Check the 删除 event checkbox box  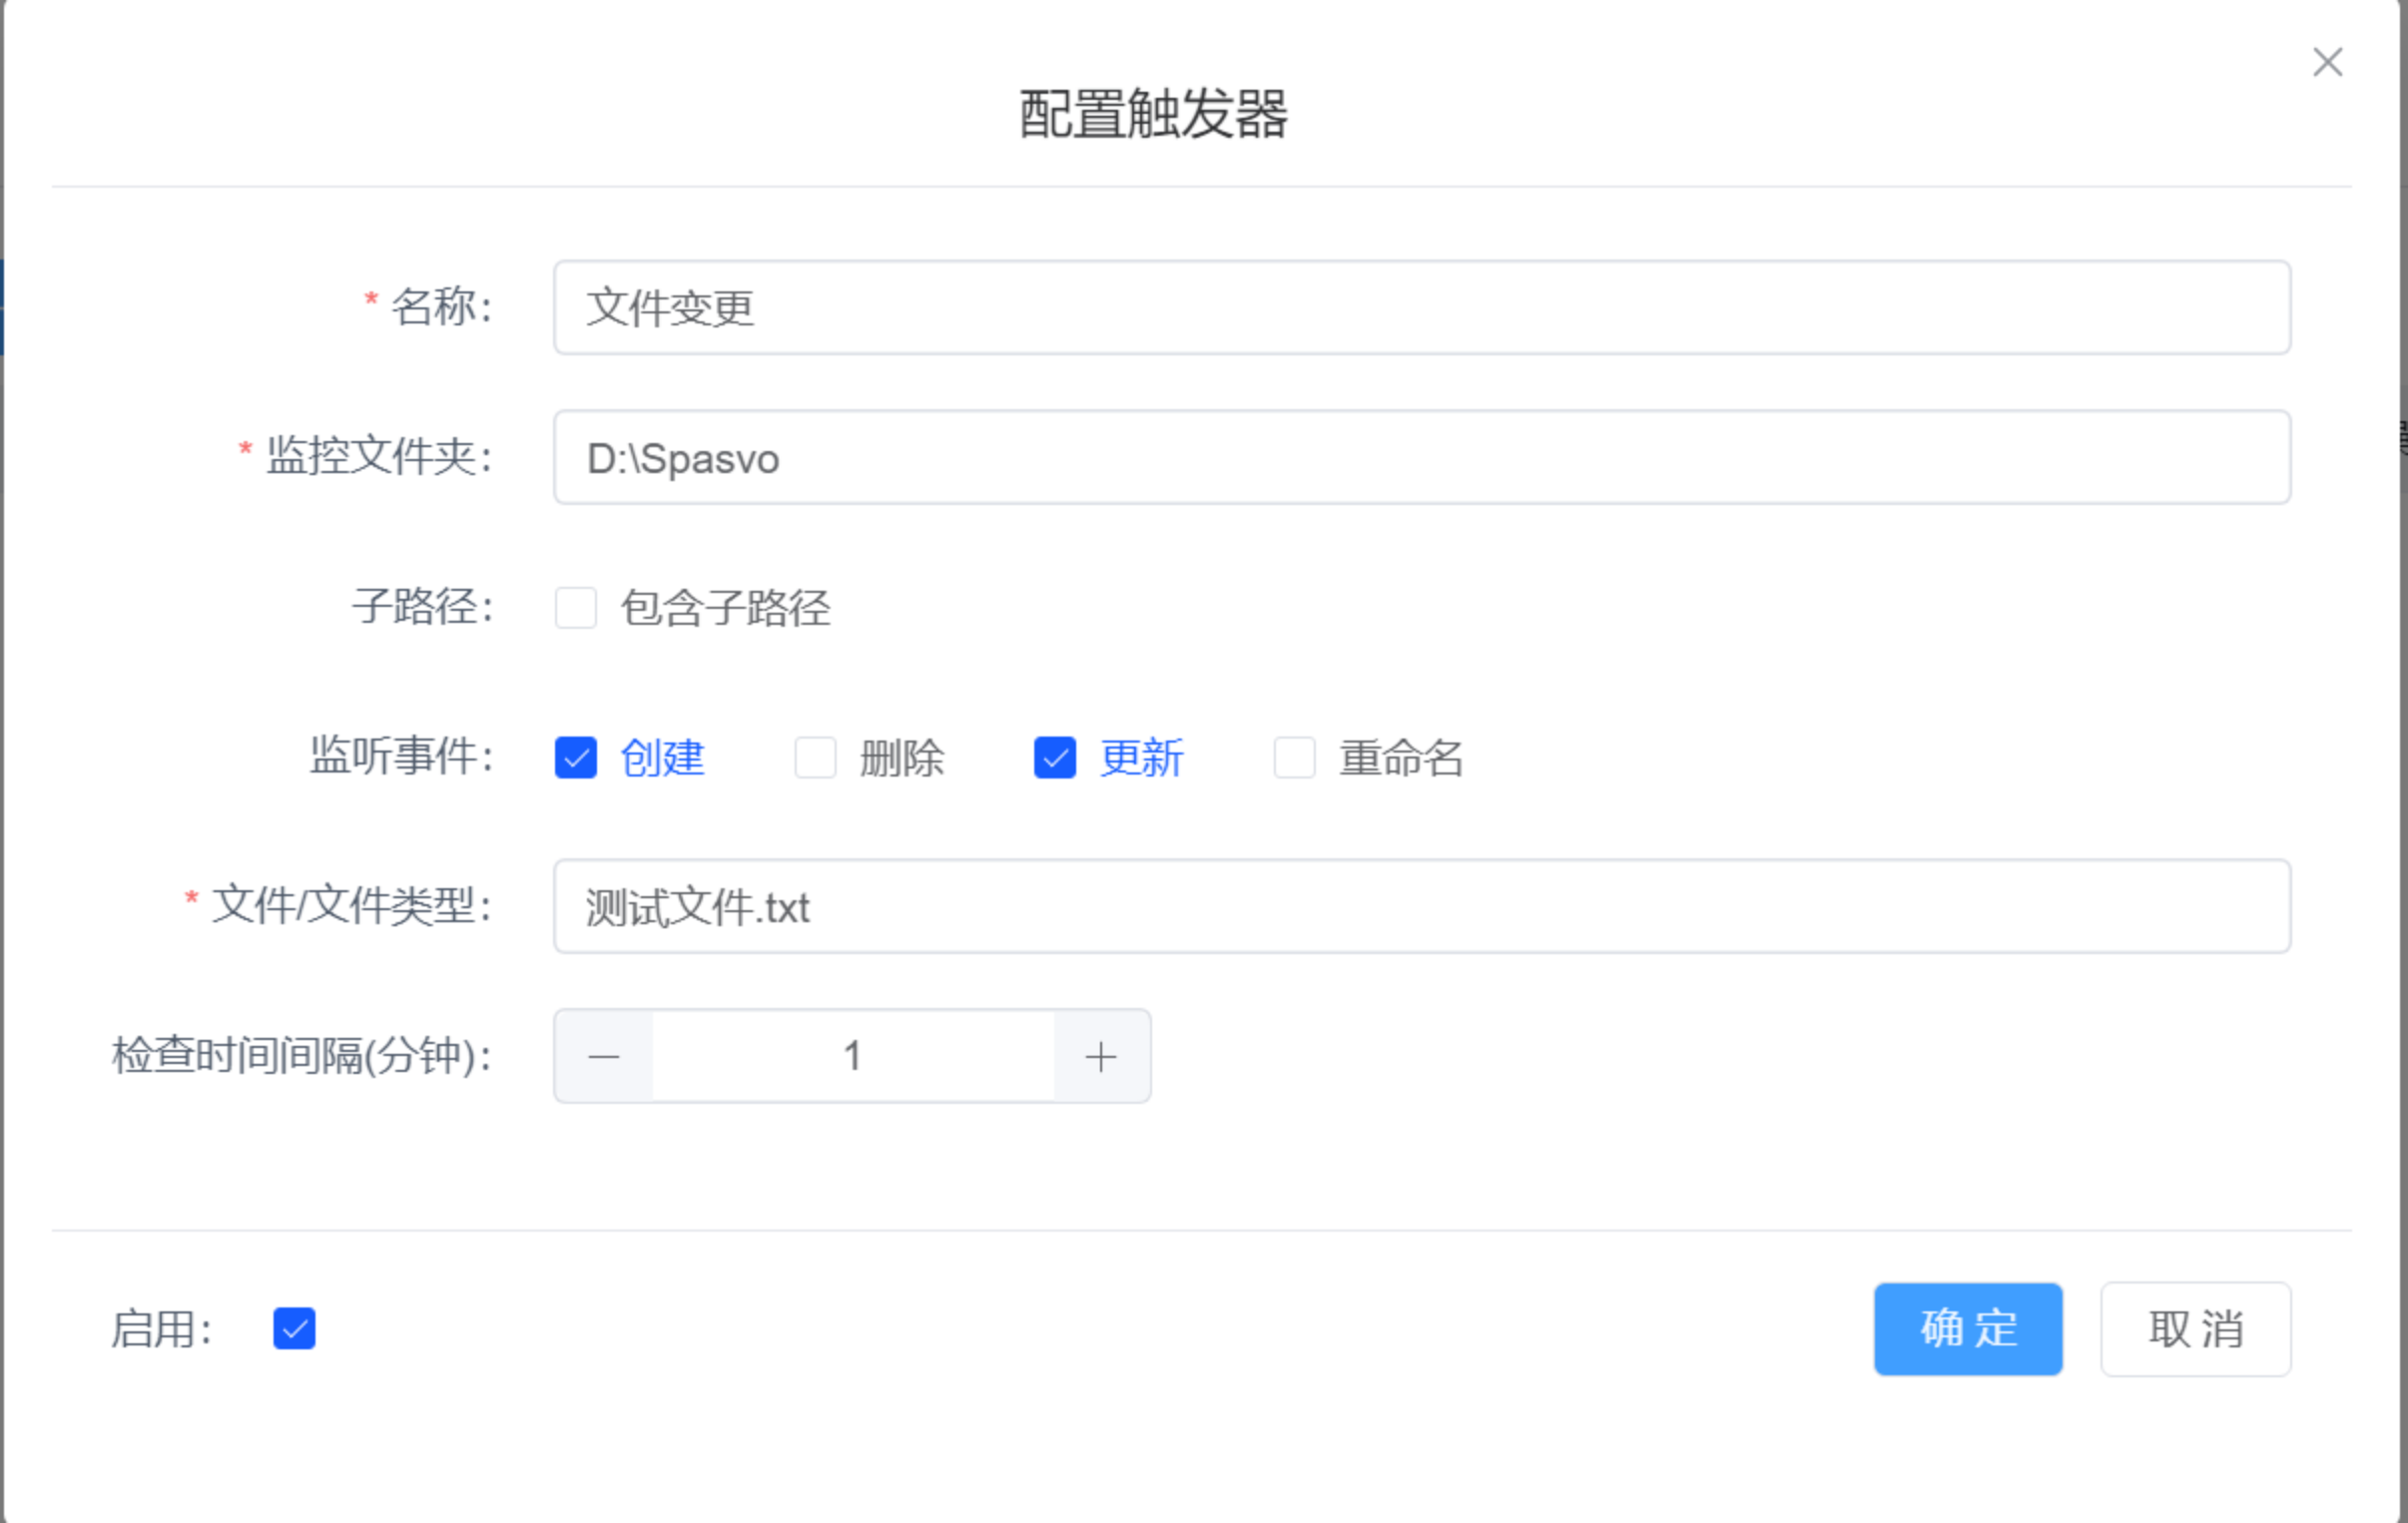[815, 758]
